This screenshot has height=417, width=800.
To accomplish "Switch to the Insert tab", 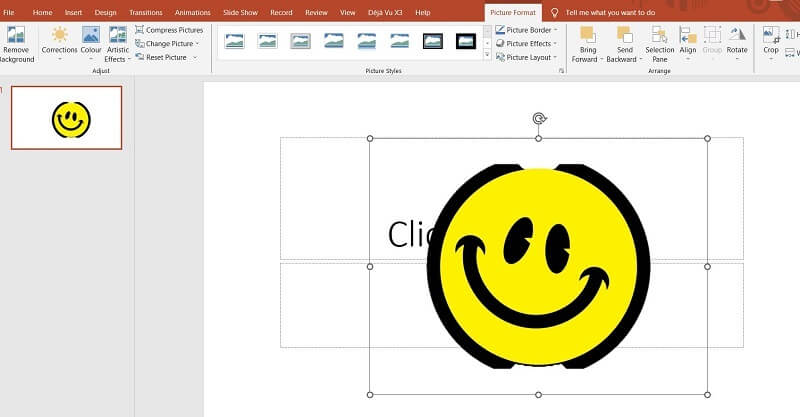I will 73,12.
